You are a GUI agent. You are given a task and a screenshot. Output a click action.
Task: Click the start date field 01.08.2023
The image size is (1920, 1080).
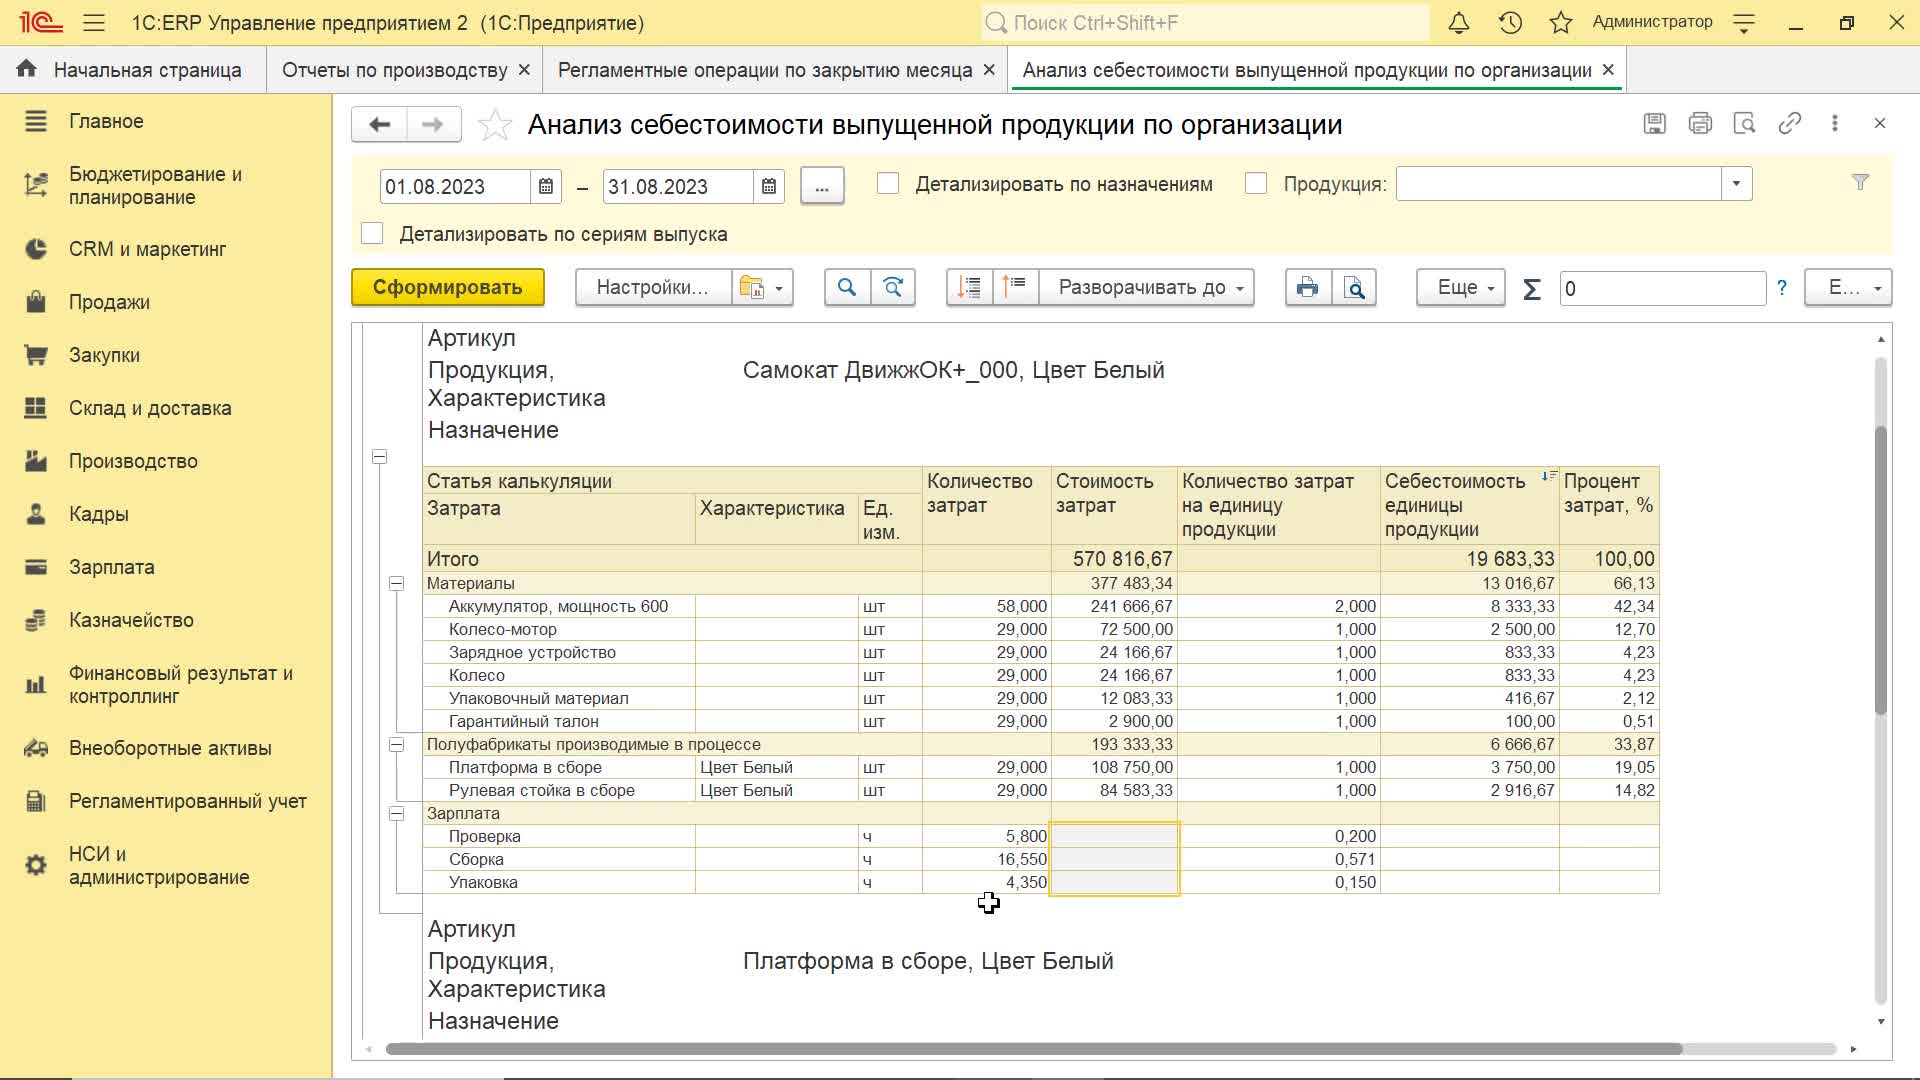pos(455,186)
